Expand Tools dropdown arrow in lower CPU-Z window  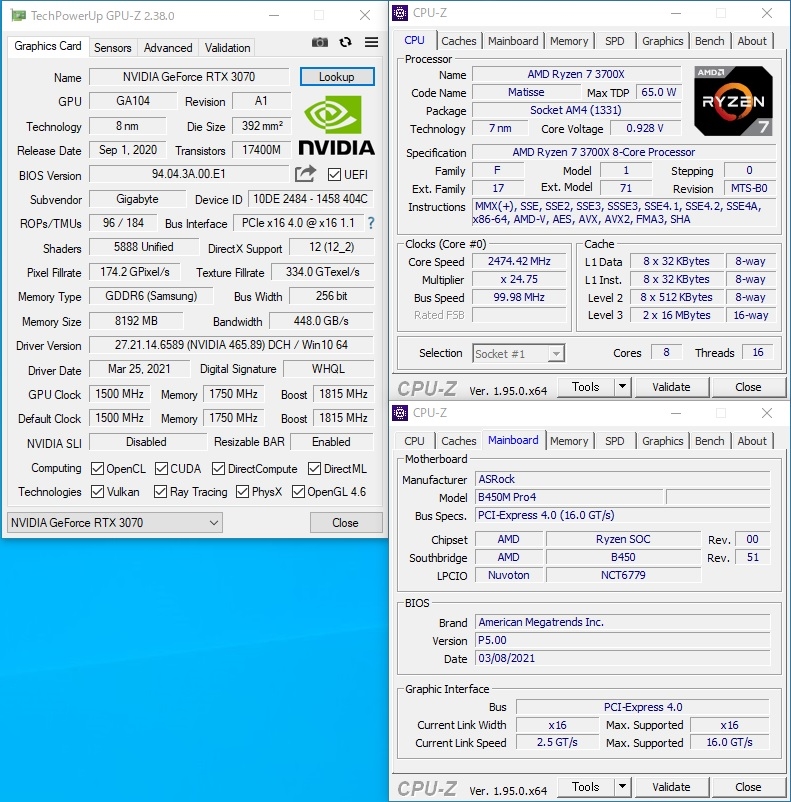pos(623,787)
